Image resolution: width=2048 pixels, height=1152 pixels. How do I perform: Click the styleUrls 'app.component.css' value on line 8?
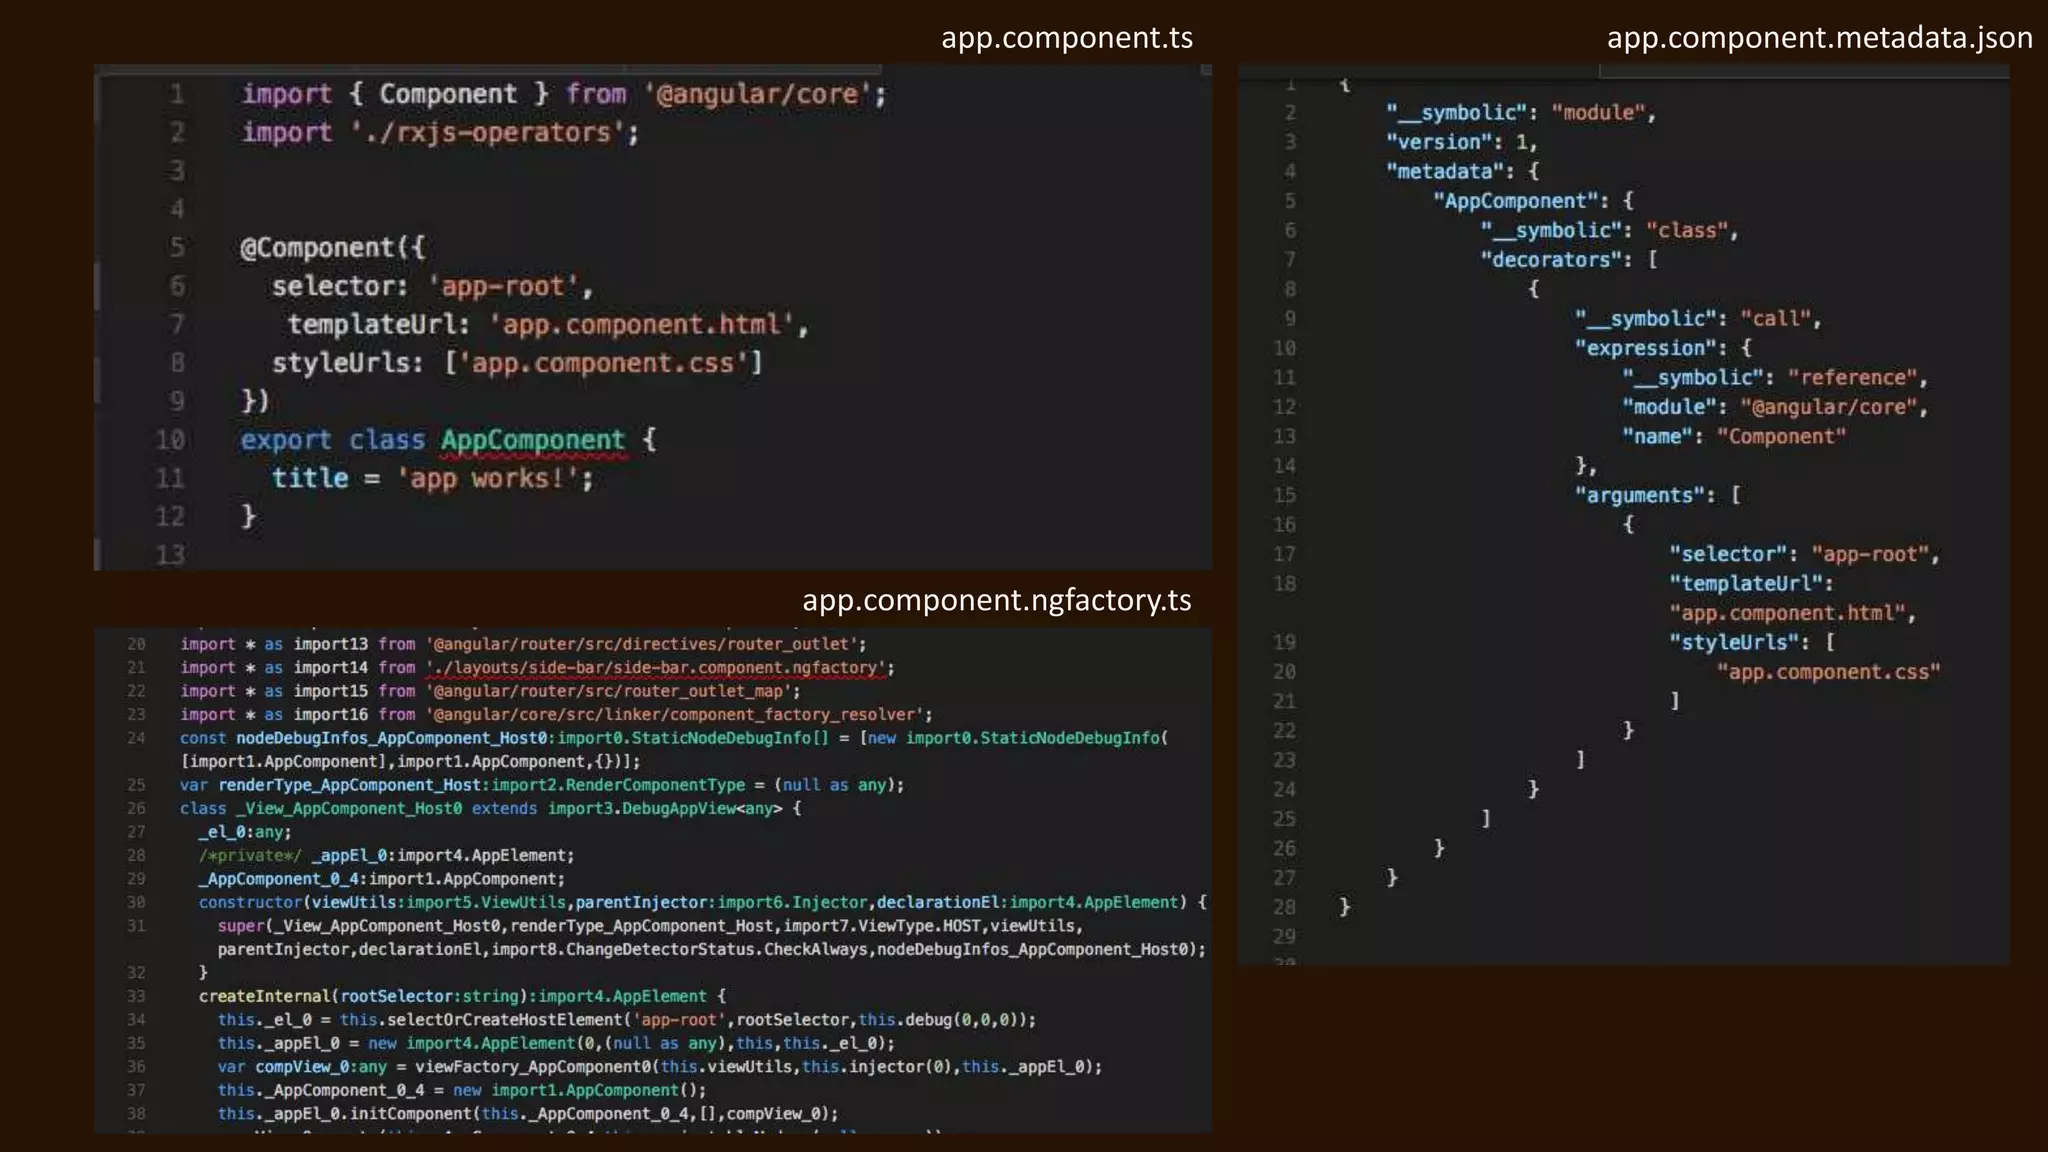[603, 363]
